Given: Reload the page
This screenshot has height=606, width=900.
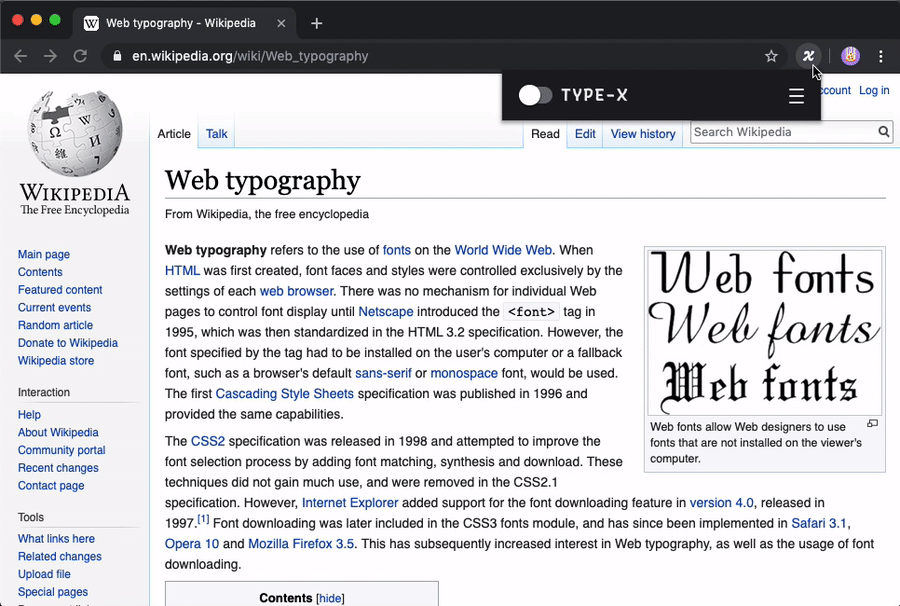Looking at the screenshot, I should pos(80,56).
